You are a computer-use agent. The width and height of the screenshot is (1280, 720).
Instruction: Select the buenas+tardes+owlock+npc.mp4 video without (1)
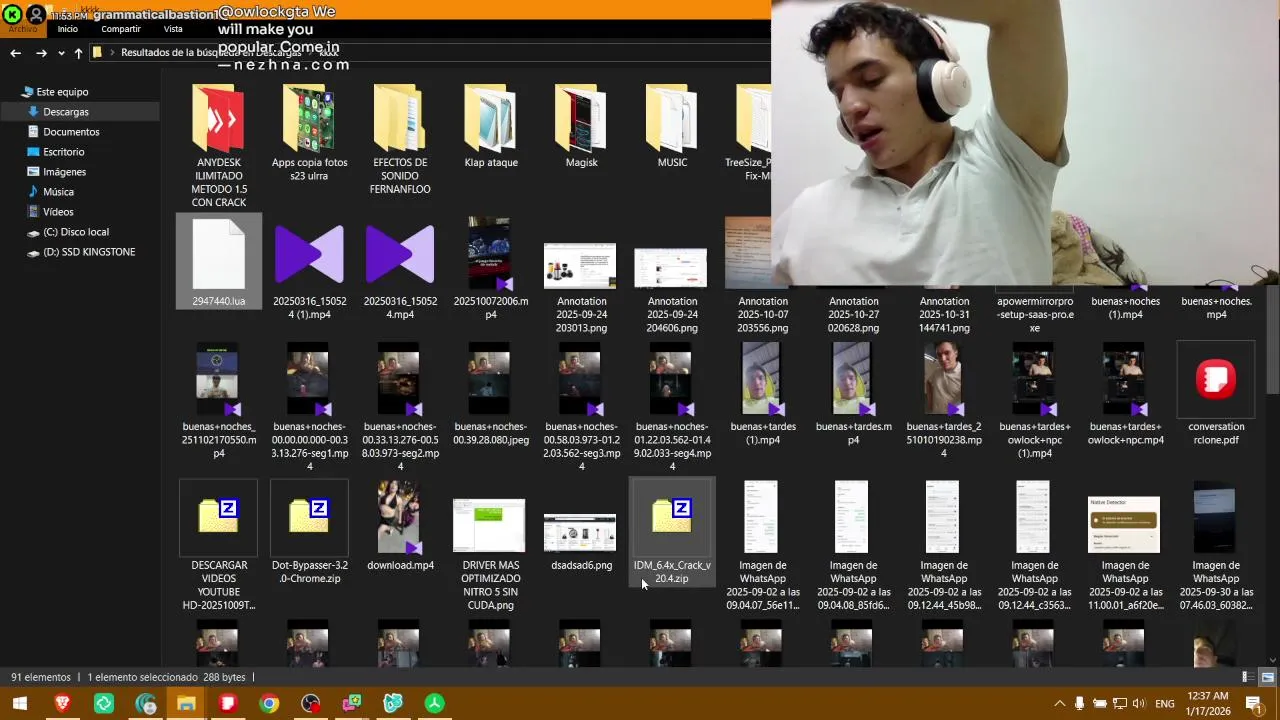tap(1125, 396)
